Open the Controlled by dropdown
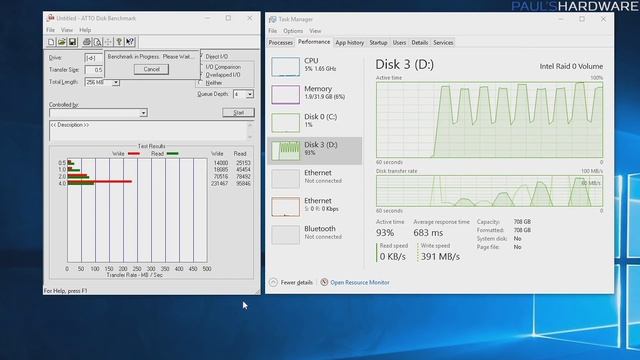Screen dimensions: 640x360 143,113
